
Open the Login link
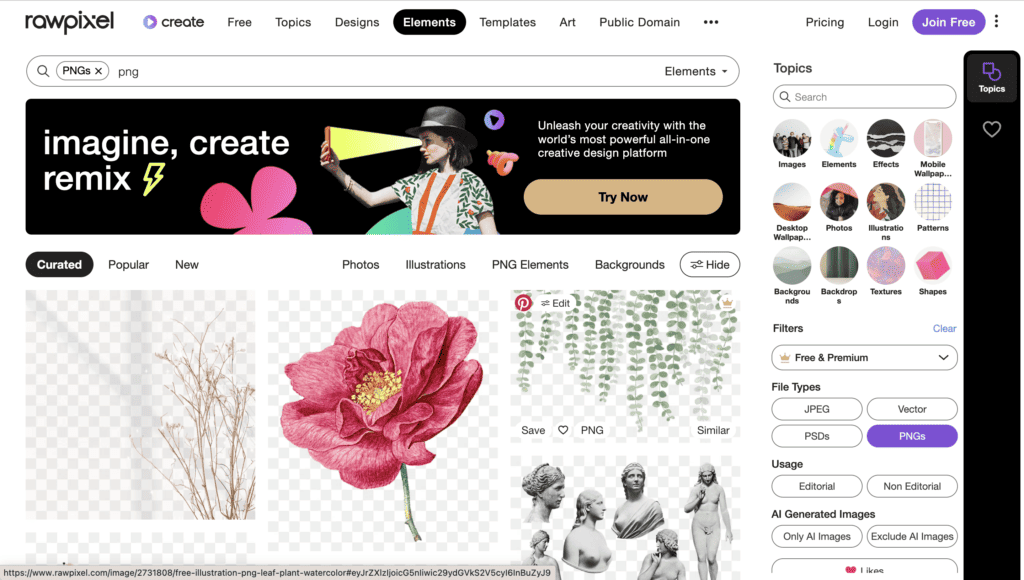click(883, 22)
